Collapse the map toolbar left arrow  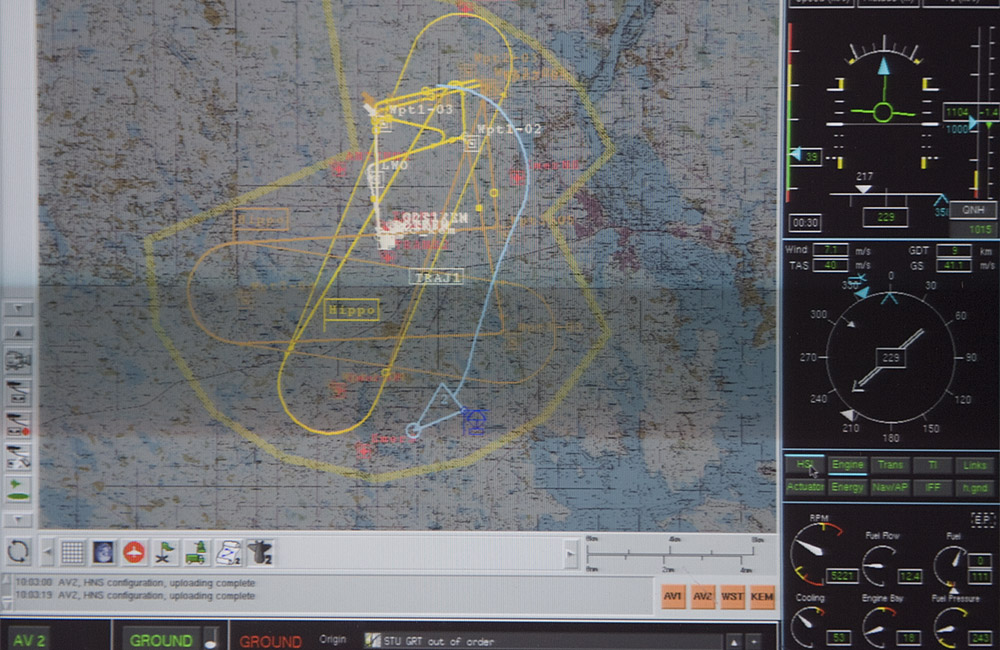[x=47, y=552]
